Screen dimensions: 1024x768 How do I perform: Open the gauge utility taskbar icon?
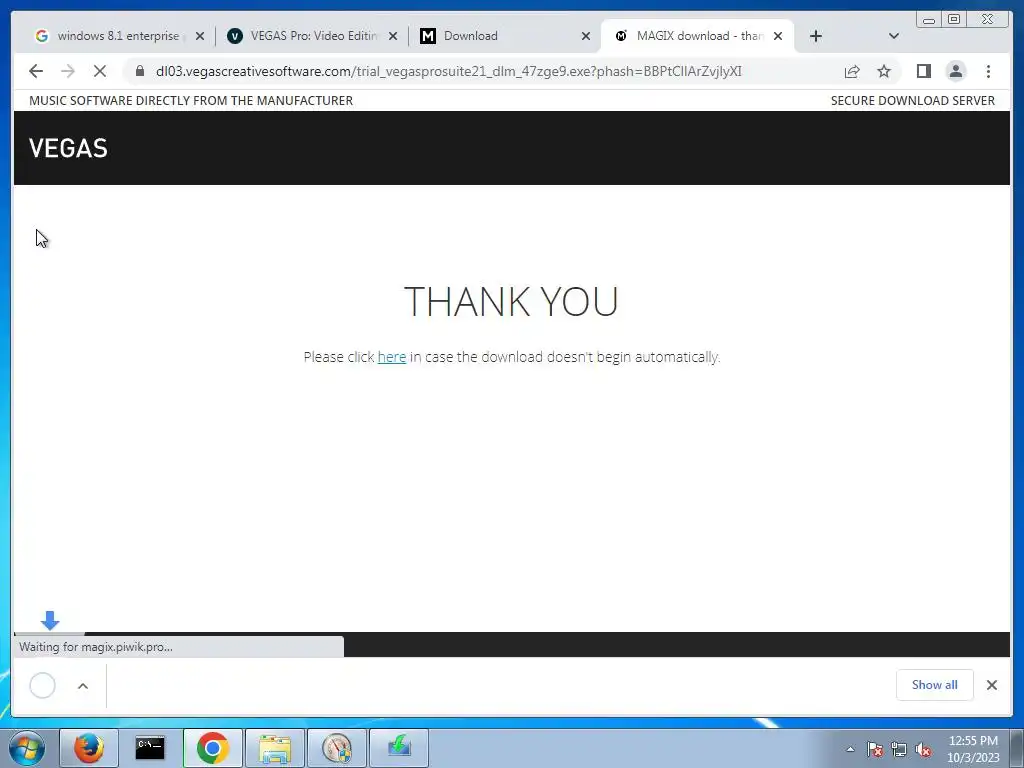tap(337, 748)
